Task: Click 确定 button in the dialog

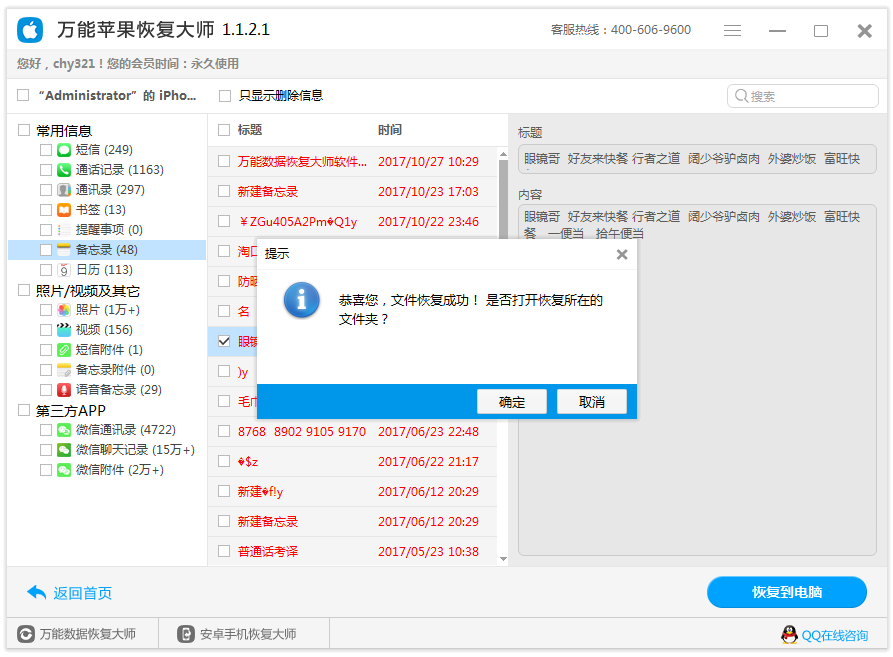Action: pyautogui.click(x=512, y=402)
